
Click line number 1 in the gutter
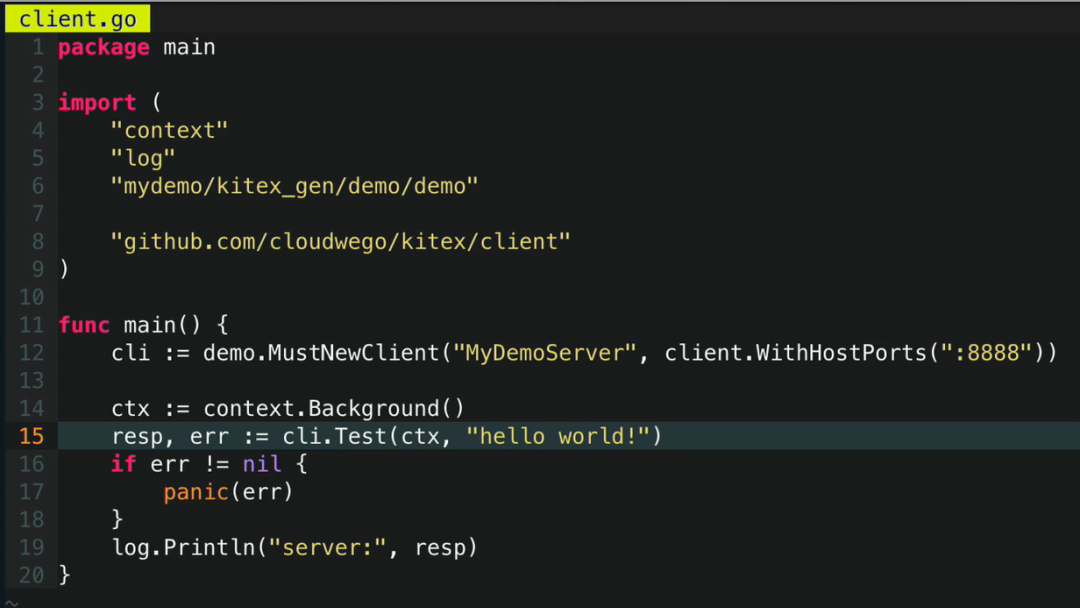(37, 47)
